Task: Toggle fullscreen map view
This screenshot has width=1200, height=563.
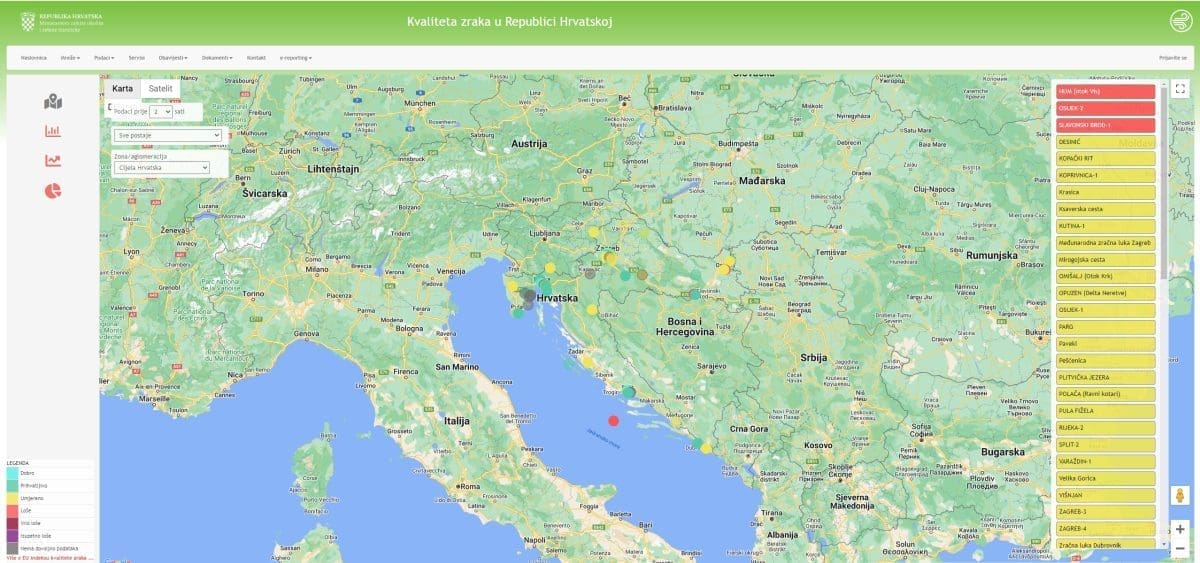Action: 1180,89
